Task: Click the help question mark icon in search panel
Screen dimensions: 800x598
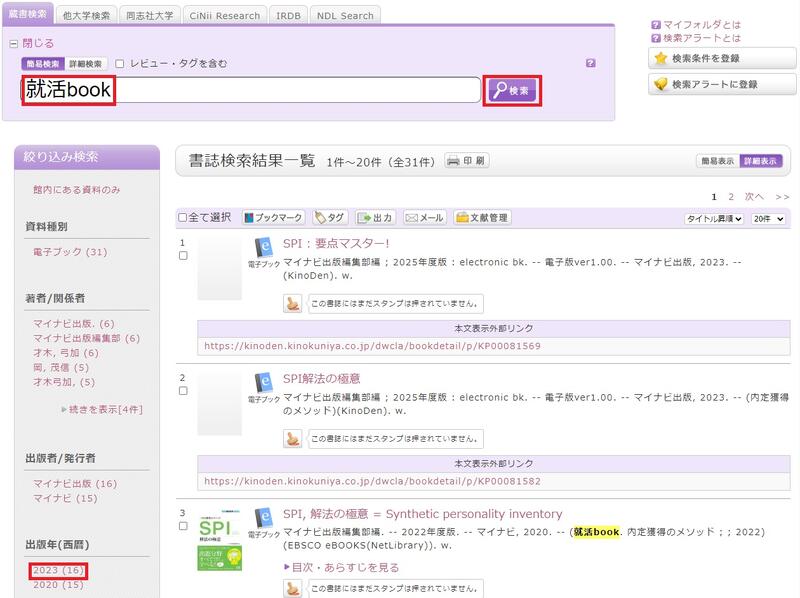Action: tap(591, 63)
